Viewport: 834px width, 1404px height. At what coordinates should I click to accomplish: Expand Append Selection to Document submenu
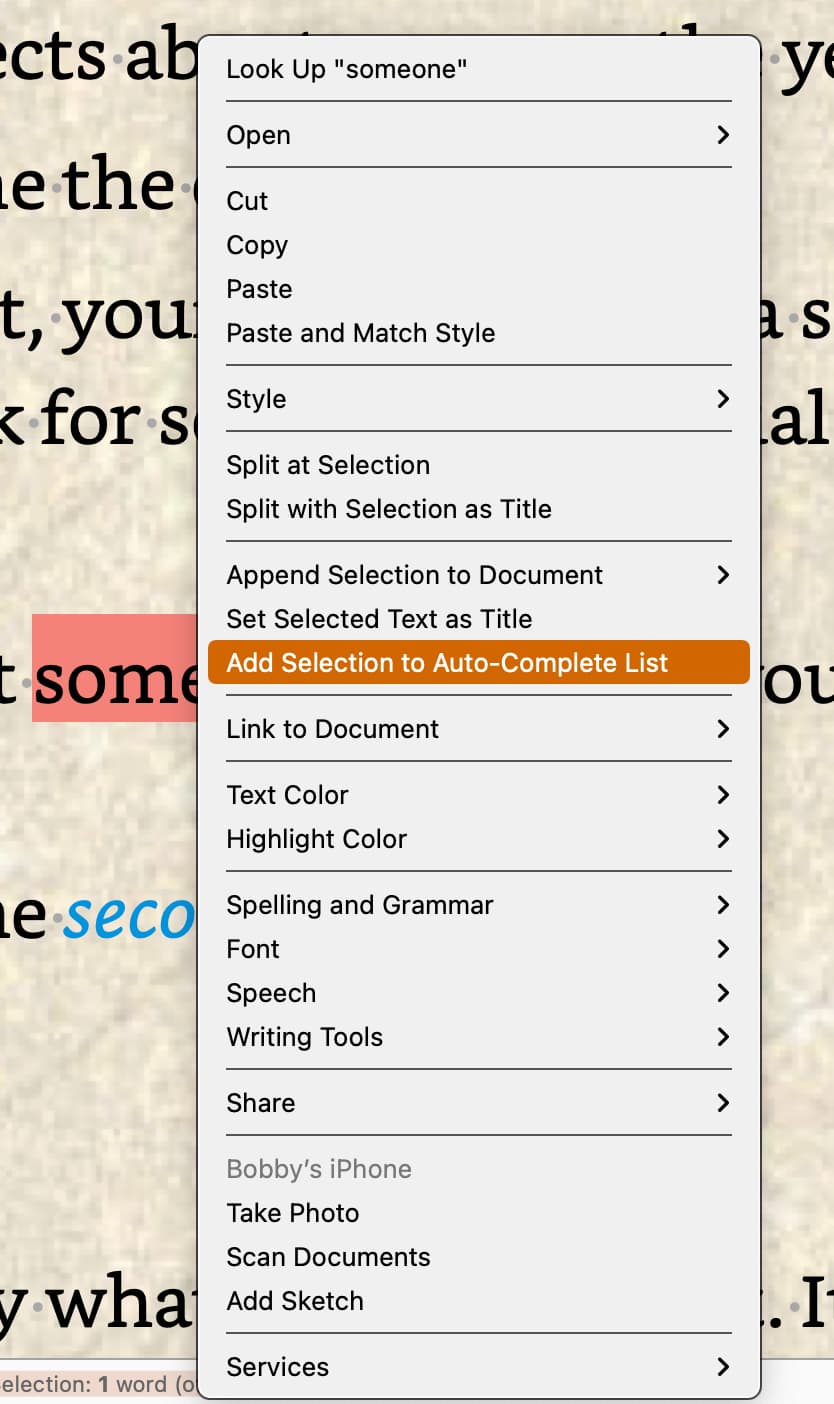478,575
